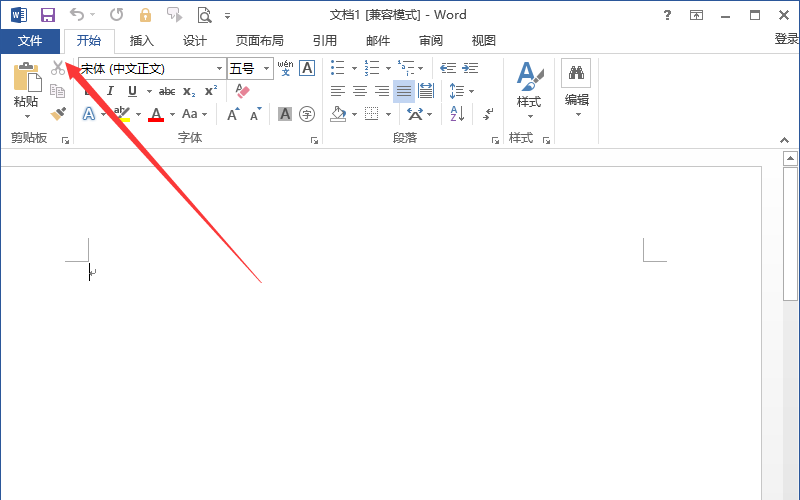
Task: Activate the format painter brush
Action: pyautogui.click(x=58, y=113)
